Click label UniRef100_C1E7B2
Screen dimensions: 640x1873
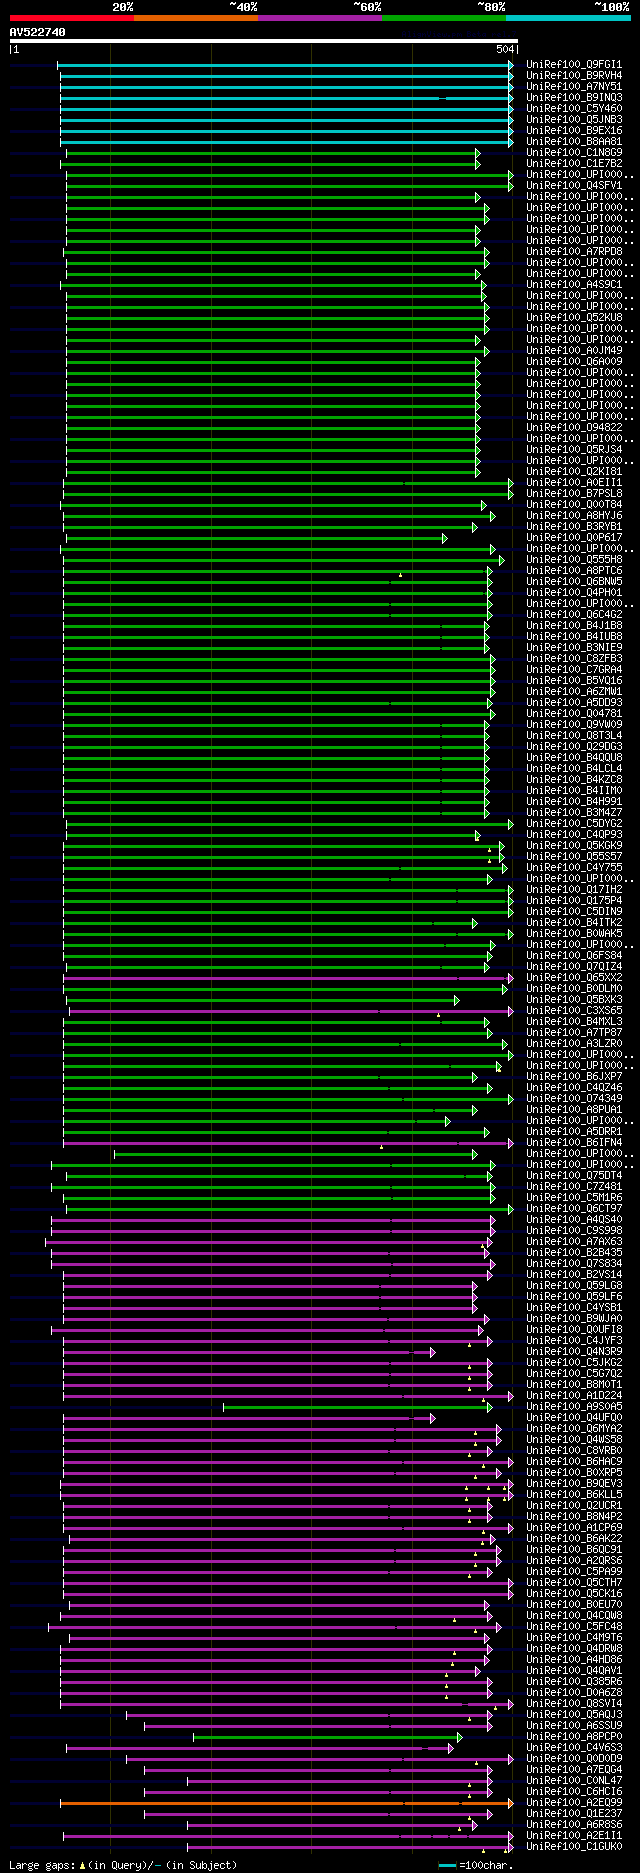(574, 164)
